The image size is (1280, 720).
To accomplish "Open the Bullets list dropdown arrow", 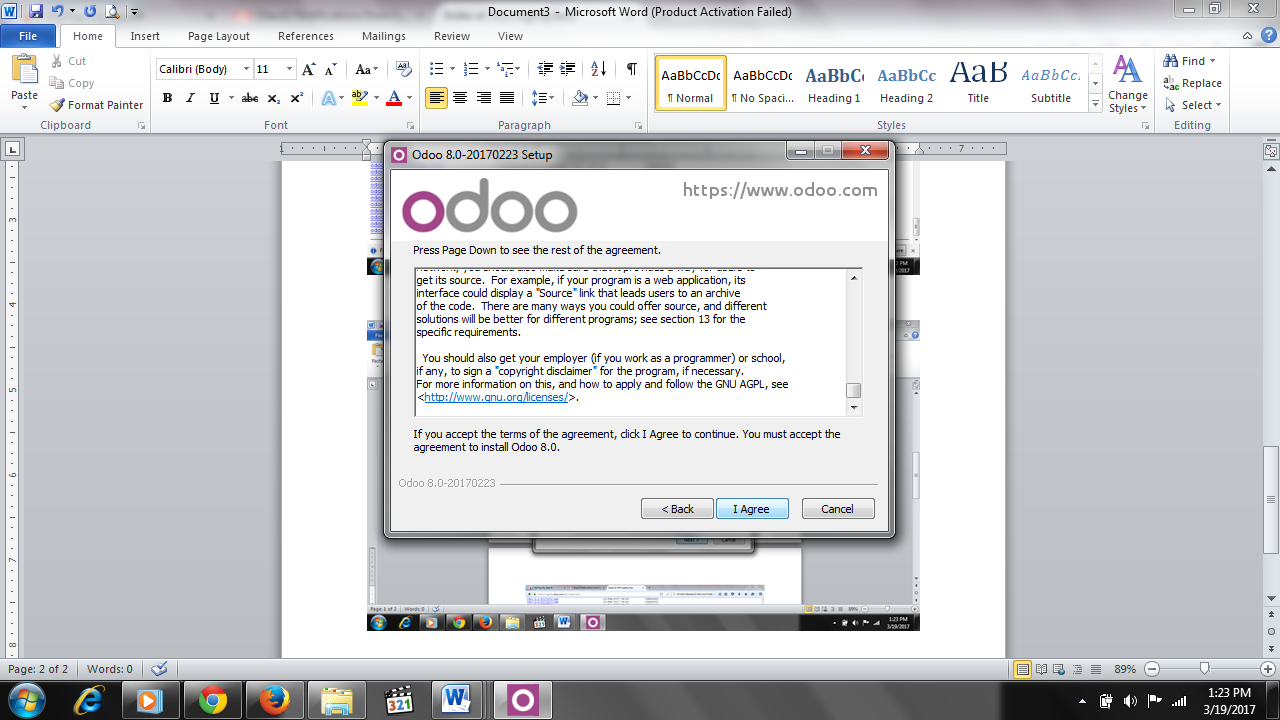I will [452, 69].
